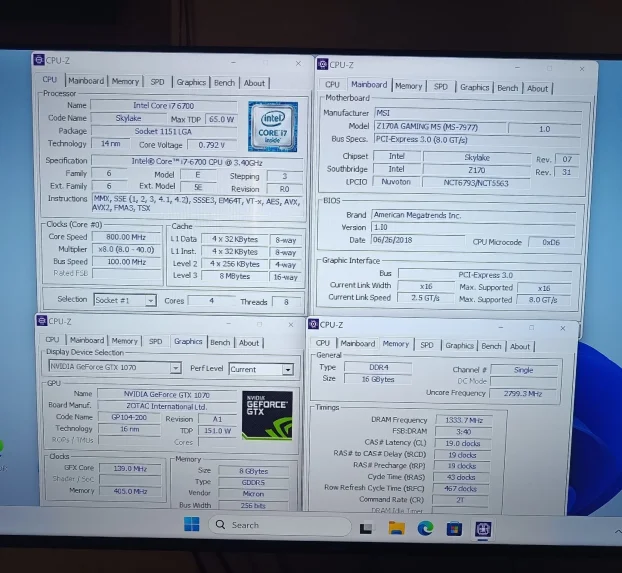
Task: Select SPD tab in Memory window
Action: (x=427, y=345)
